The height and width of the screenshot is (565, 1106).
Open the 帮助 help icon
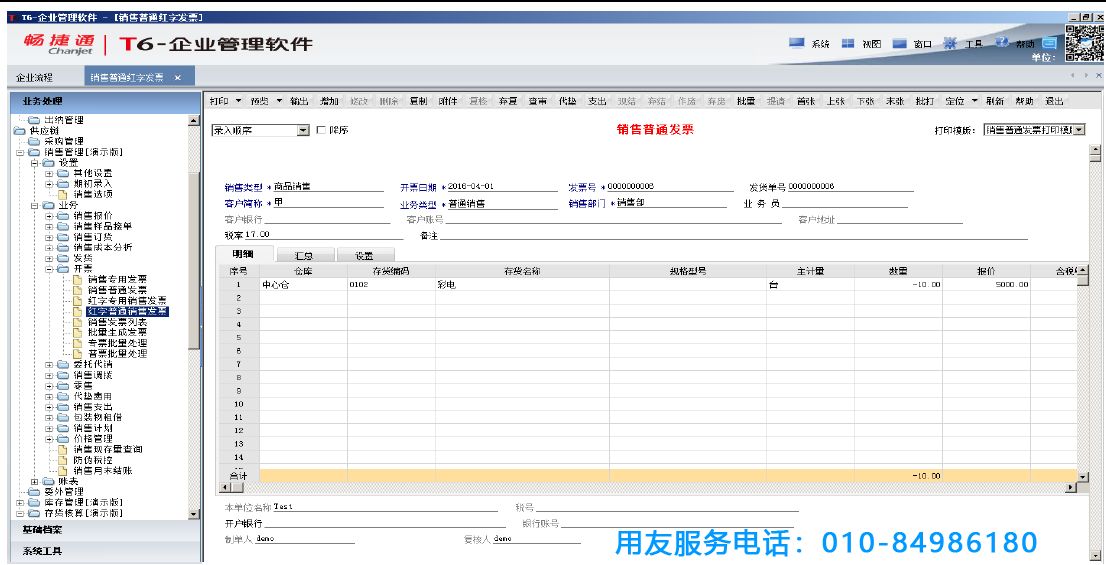[1002, 42]
